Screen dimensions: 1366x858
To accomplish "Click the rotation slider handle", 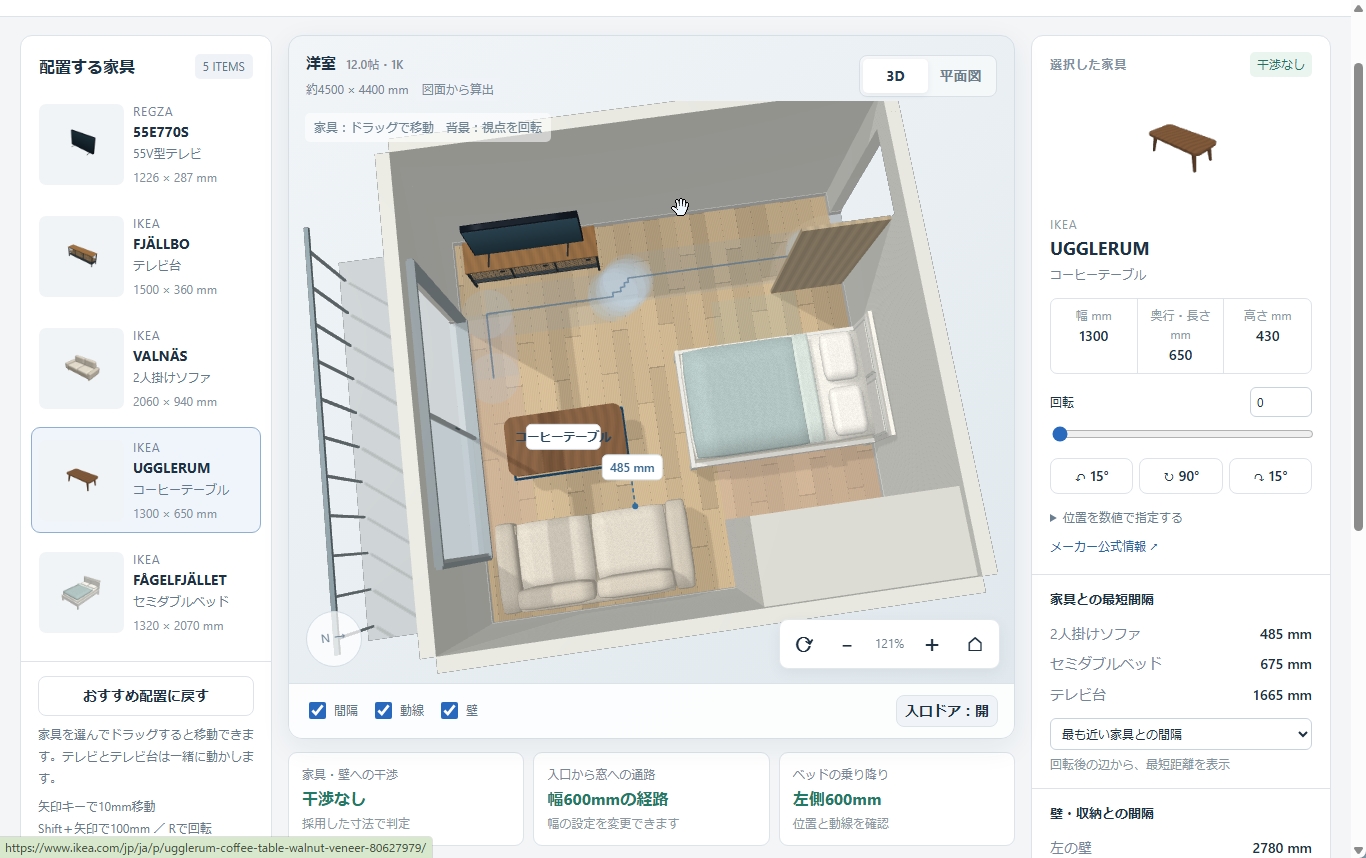I will tap(1060, 434).
